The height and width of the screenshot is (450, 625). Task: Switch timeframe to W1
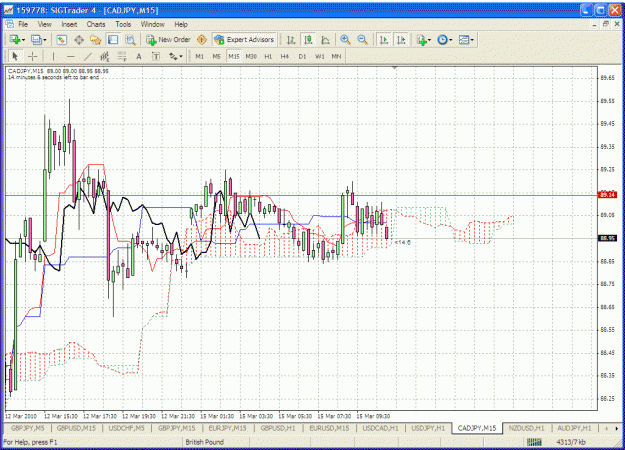[x=320, y=57]
